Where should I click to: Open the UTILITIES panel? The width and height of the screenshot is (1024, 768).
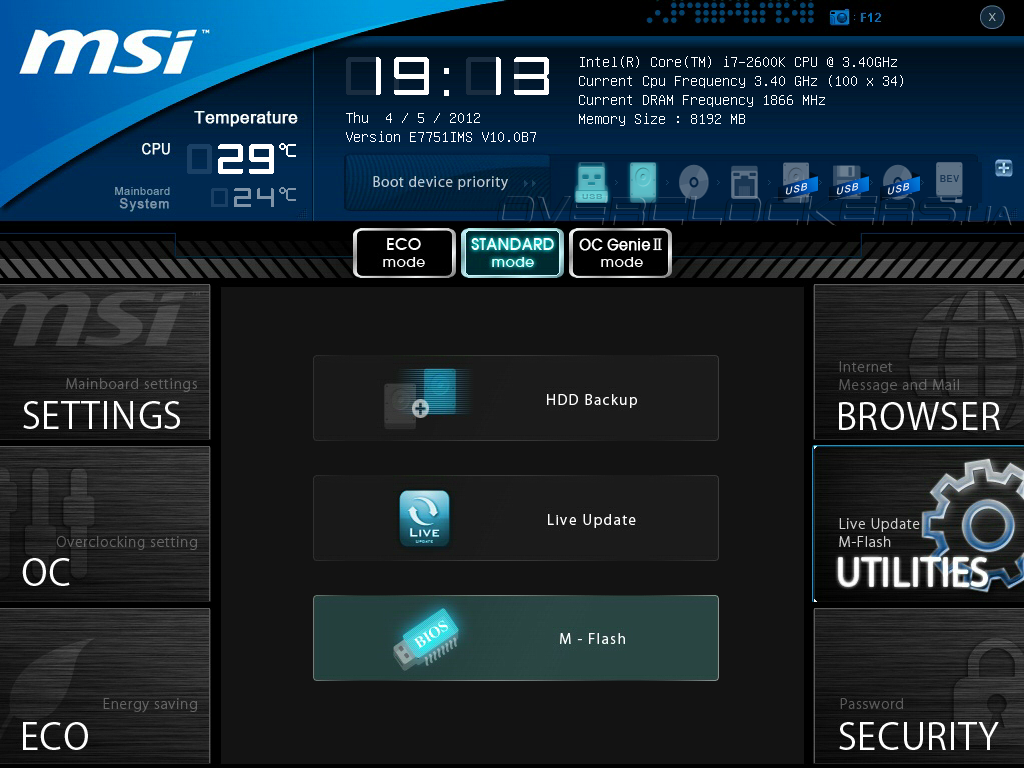pos(919,524)
